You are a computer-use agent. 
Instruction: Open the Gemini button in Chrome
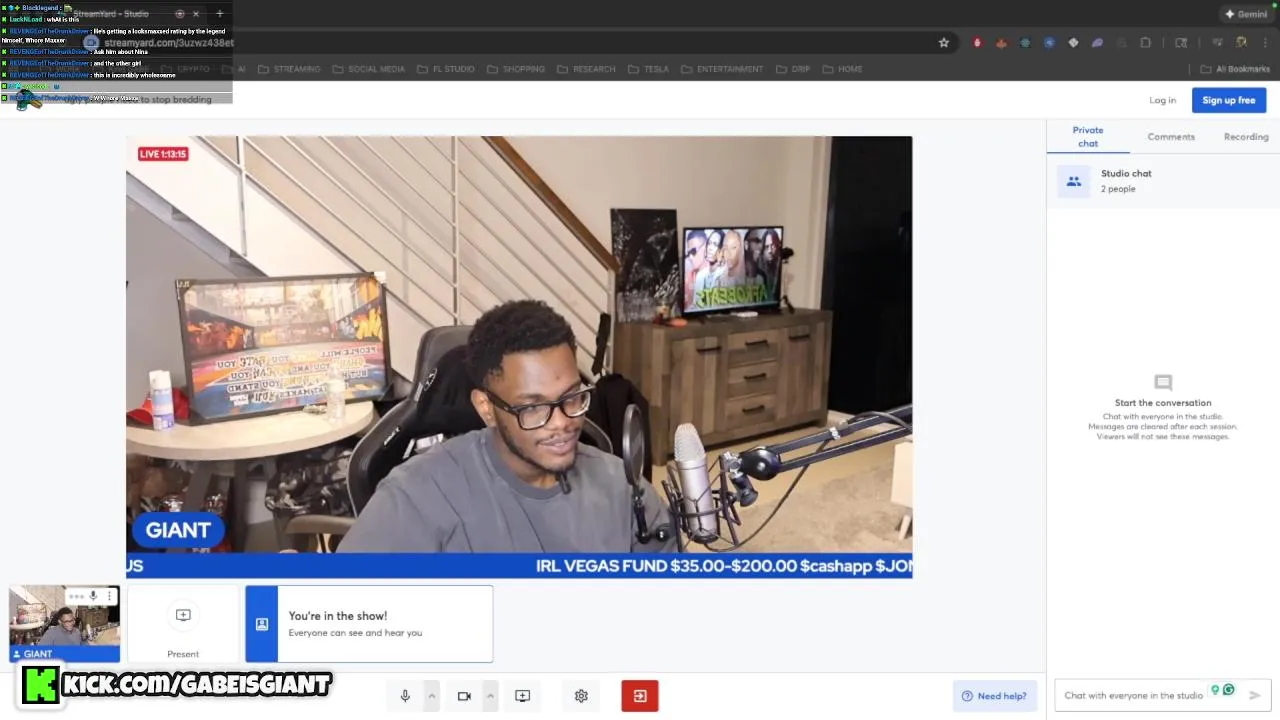click(1245, 14)
